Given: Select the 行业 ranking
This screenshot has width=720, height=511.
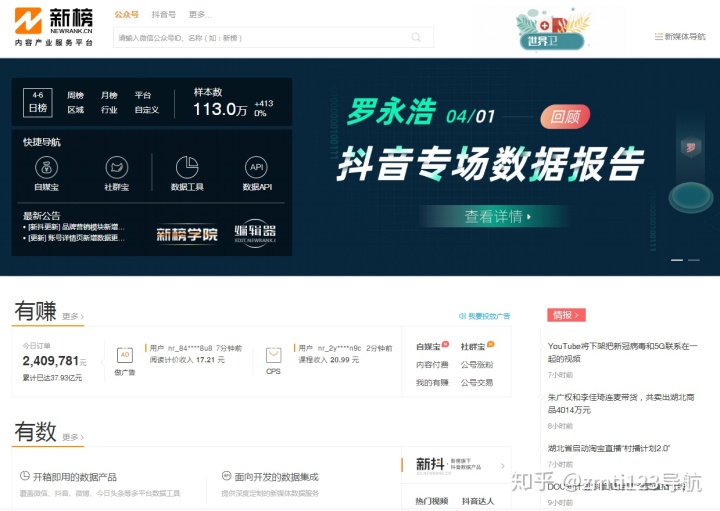Looking at the screenshot, I should (109, 110).
